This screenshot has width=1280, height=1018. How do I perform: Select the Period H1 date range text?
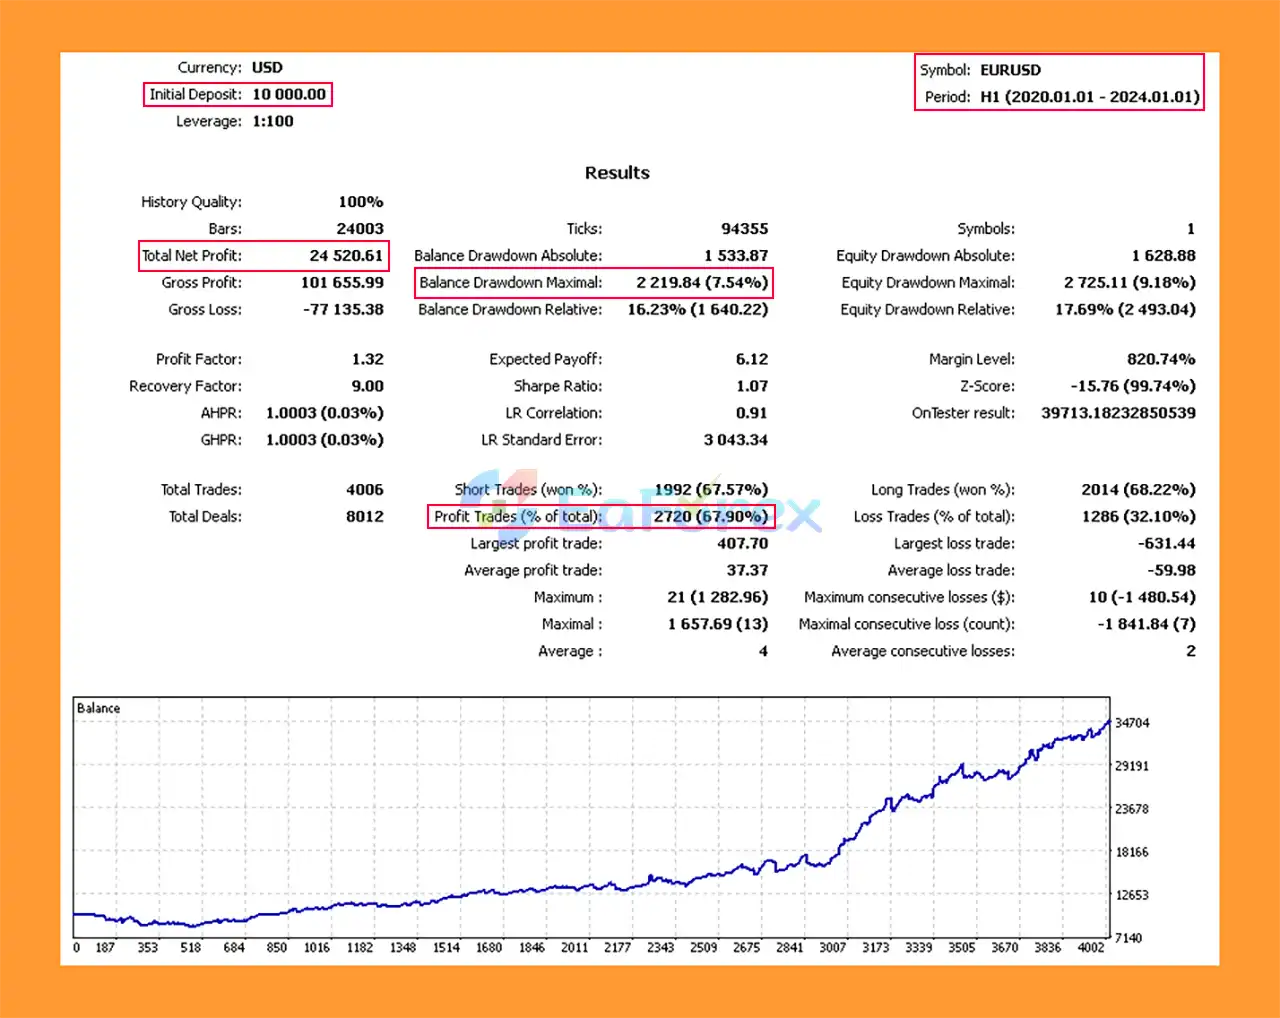tap(1090, 98)
